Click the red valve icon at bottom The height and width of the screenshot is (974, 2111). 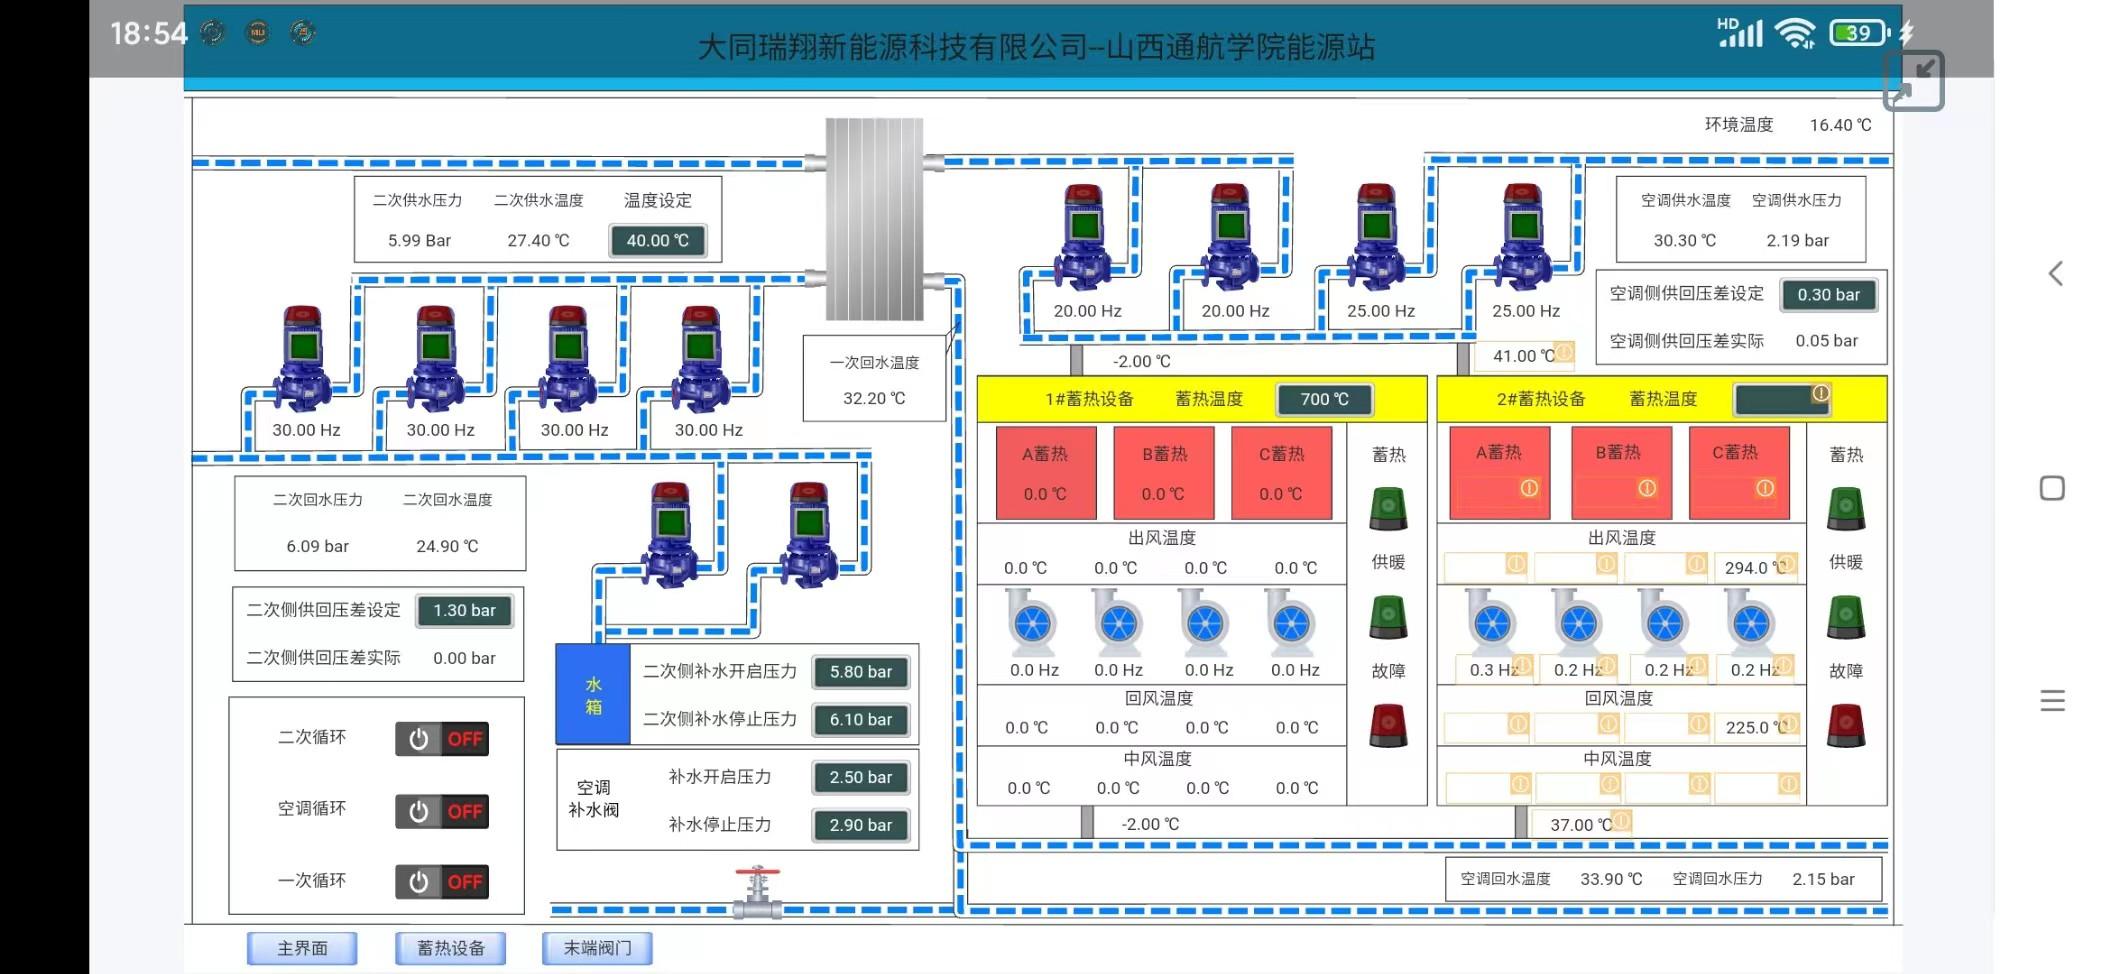tap(757, 892)
